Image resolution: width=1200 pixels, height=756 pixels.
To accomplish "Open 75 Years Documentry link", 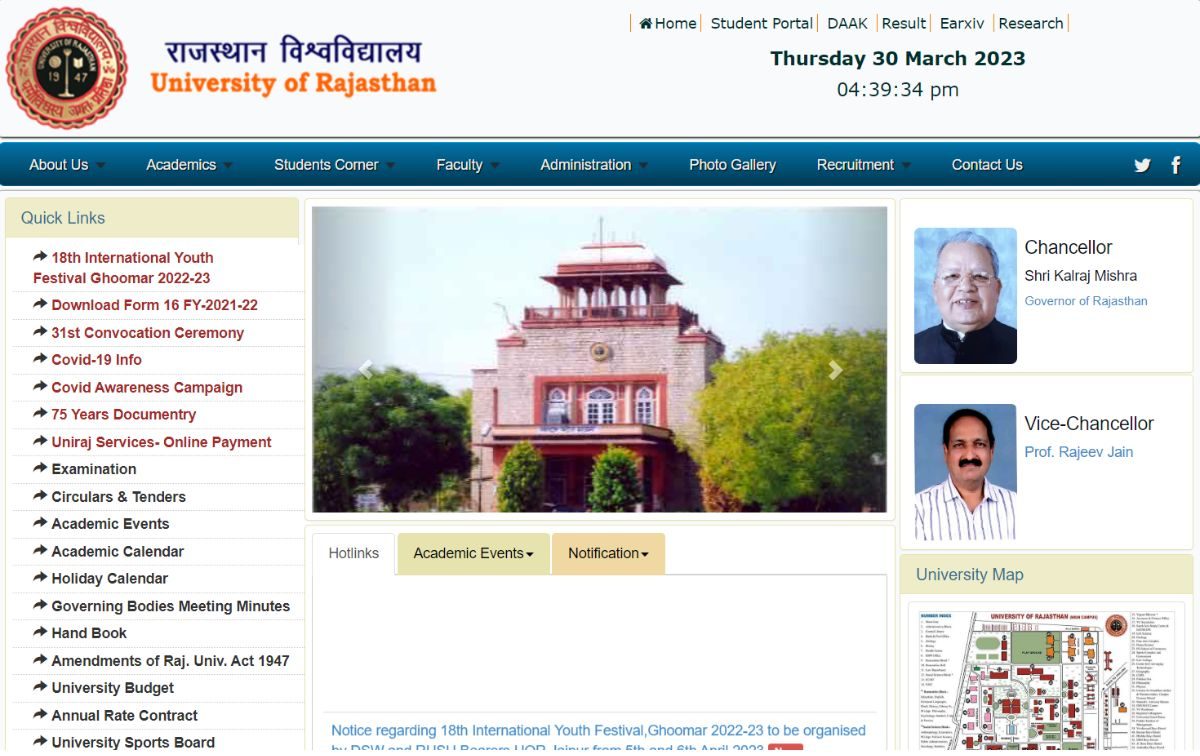I will click(x=123, y=414).
